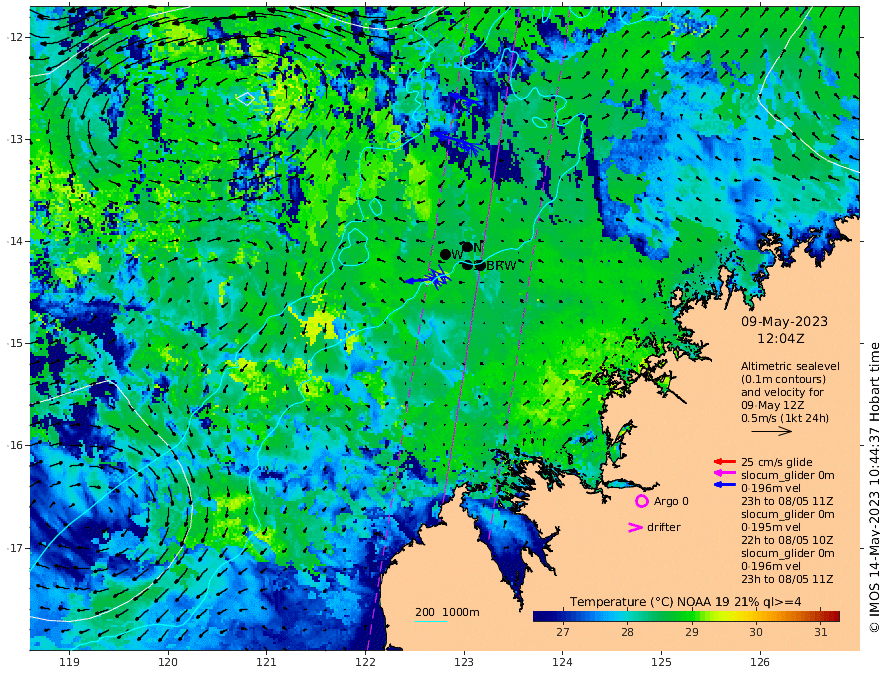Click the drifter legend label

(x=663, y=527)
